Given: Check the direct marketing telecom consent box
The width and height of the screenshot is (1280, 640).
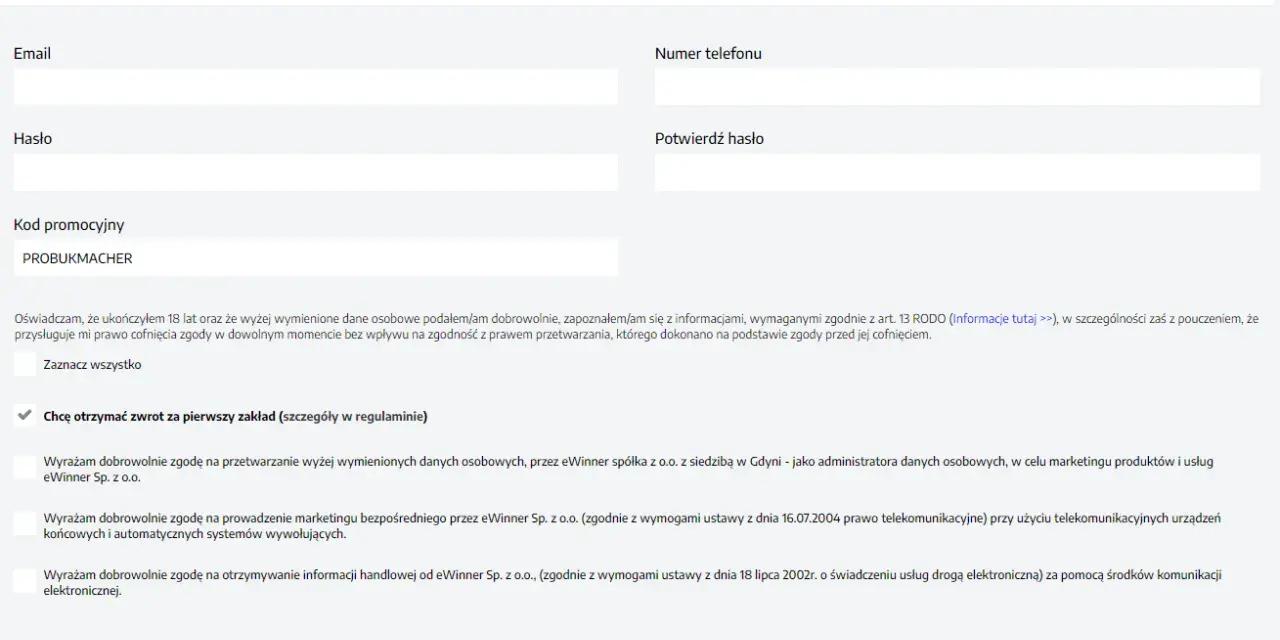Looking at the screenshot, I should 25,523.
